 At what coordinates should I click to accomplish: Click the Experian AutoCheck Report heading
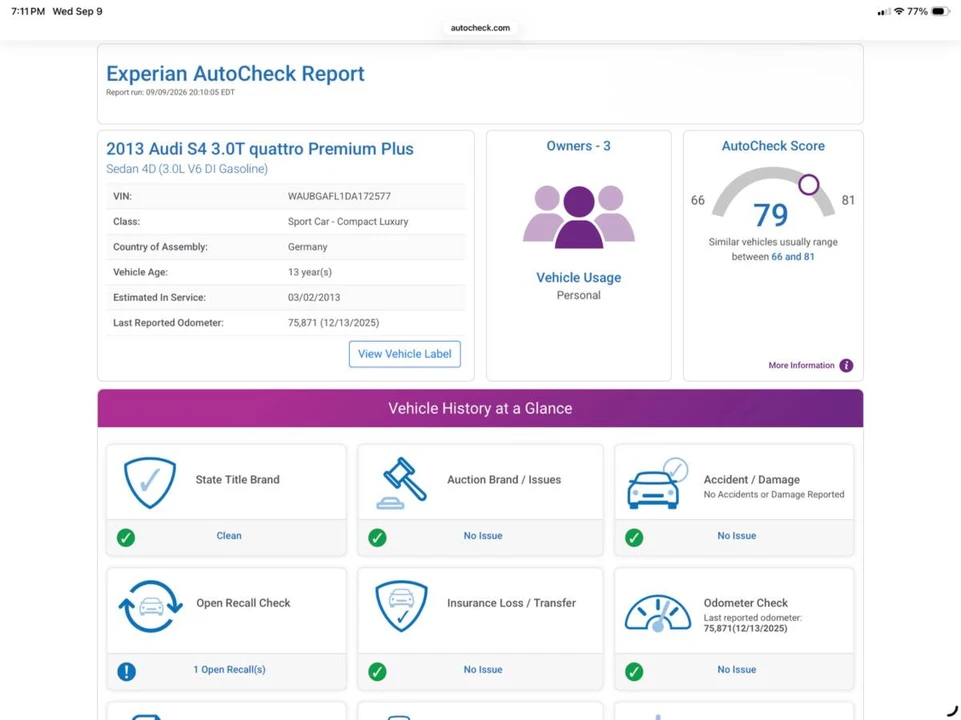point(235,74)
